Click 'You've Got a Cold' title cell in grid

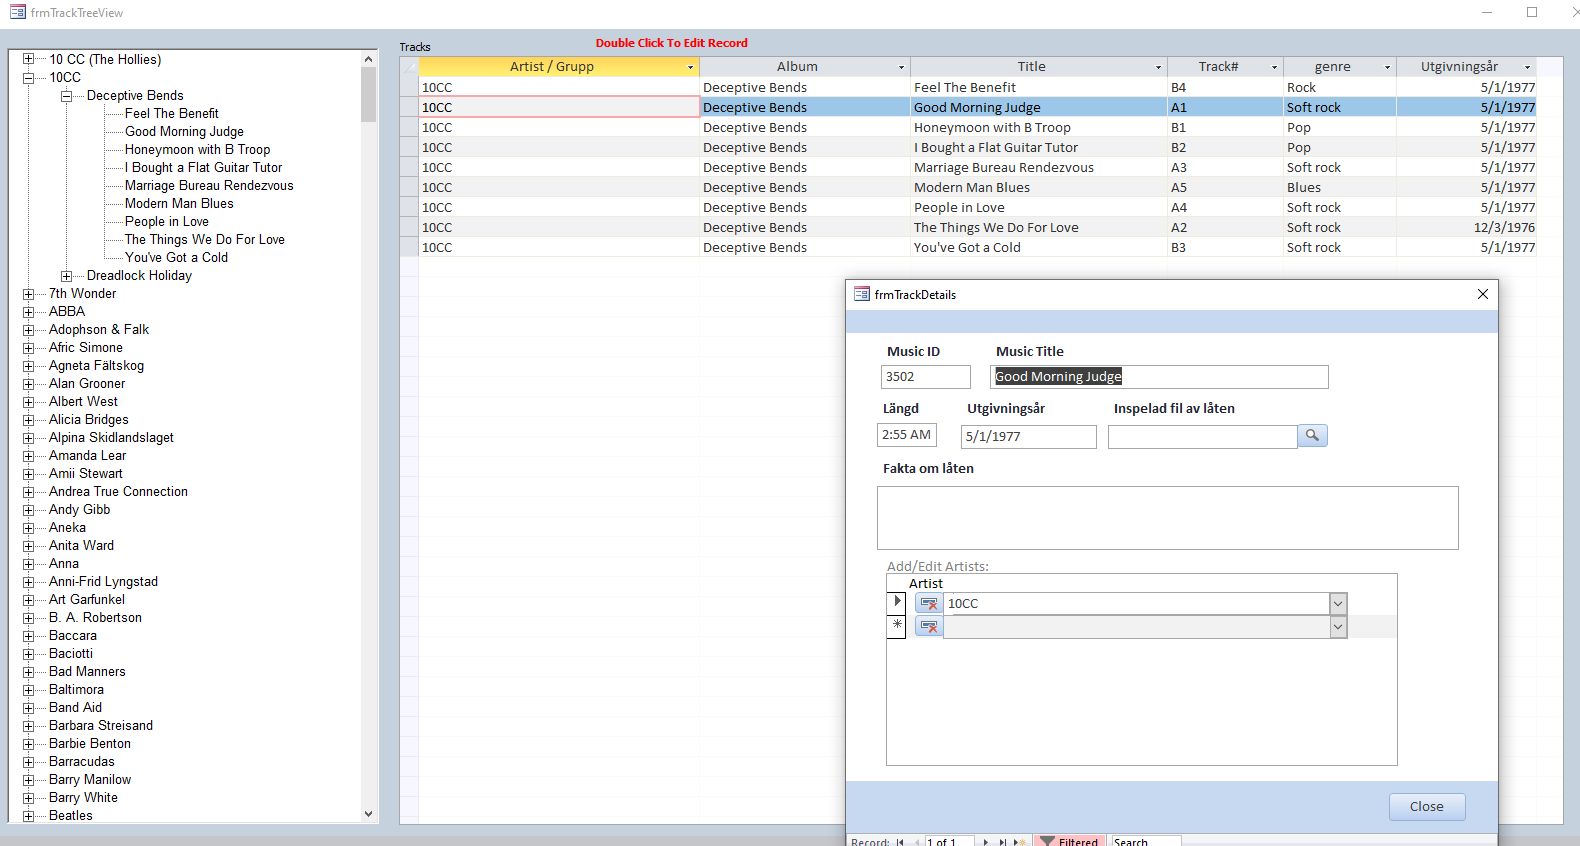(x=1038, y=247)
